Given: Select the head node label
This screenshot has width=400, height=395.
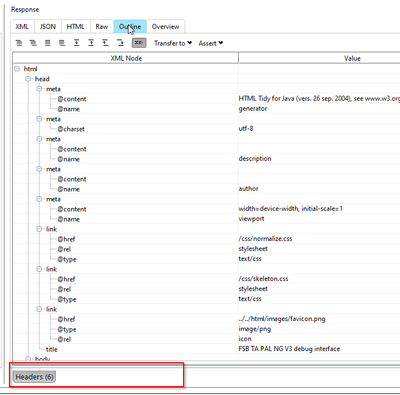Looking at the screenshot, I should (x=42, y=79).
